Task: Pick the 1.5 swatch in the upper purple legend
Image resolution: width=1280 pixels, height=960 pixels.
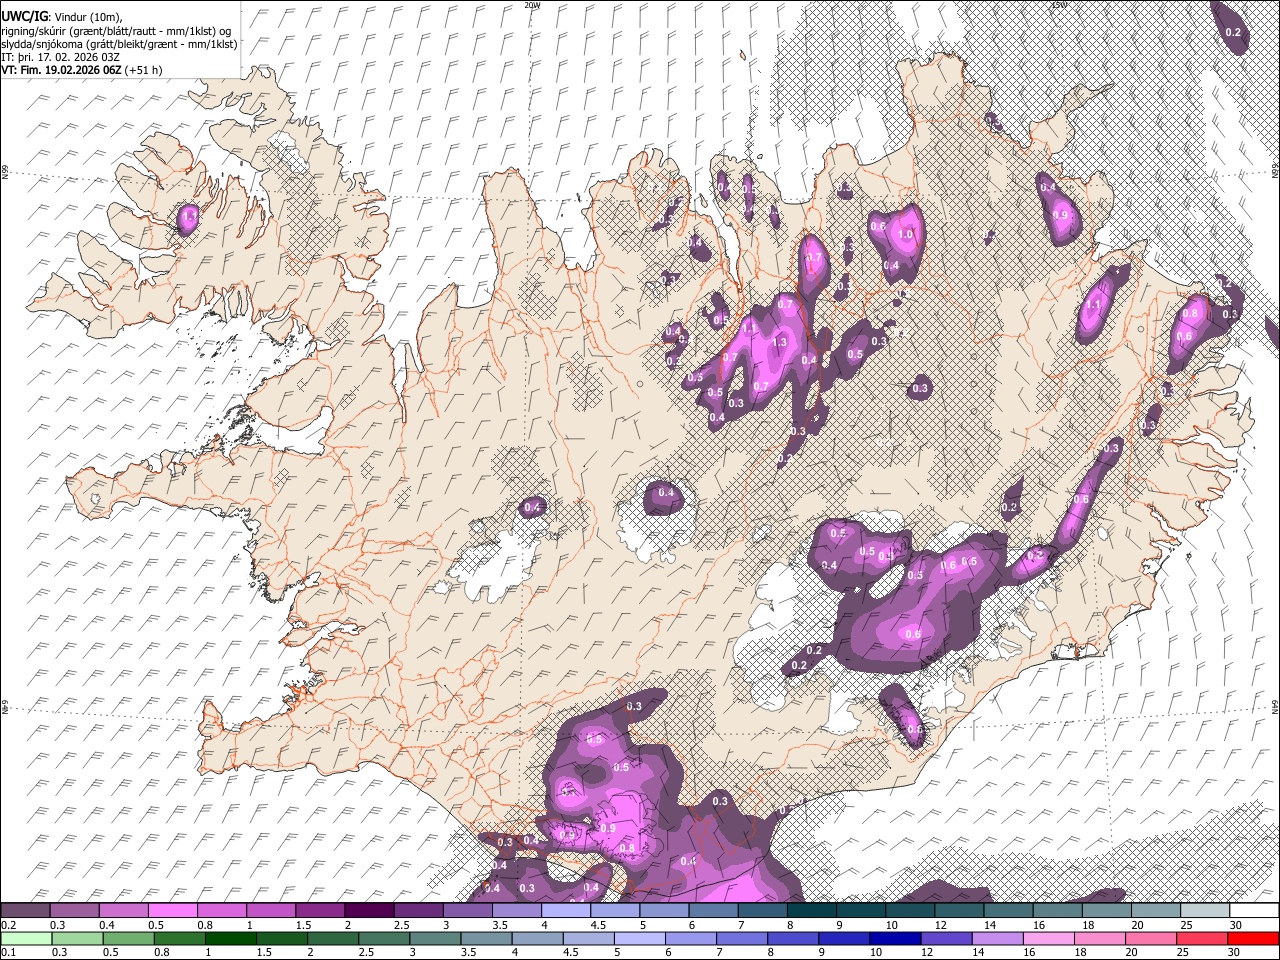Action: [x=319, y=910]
